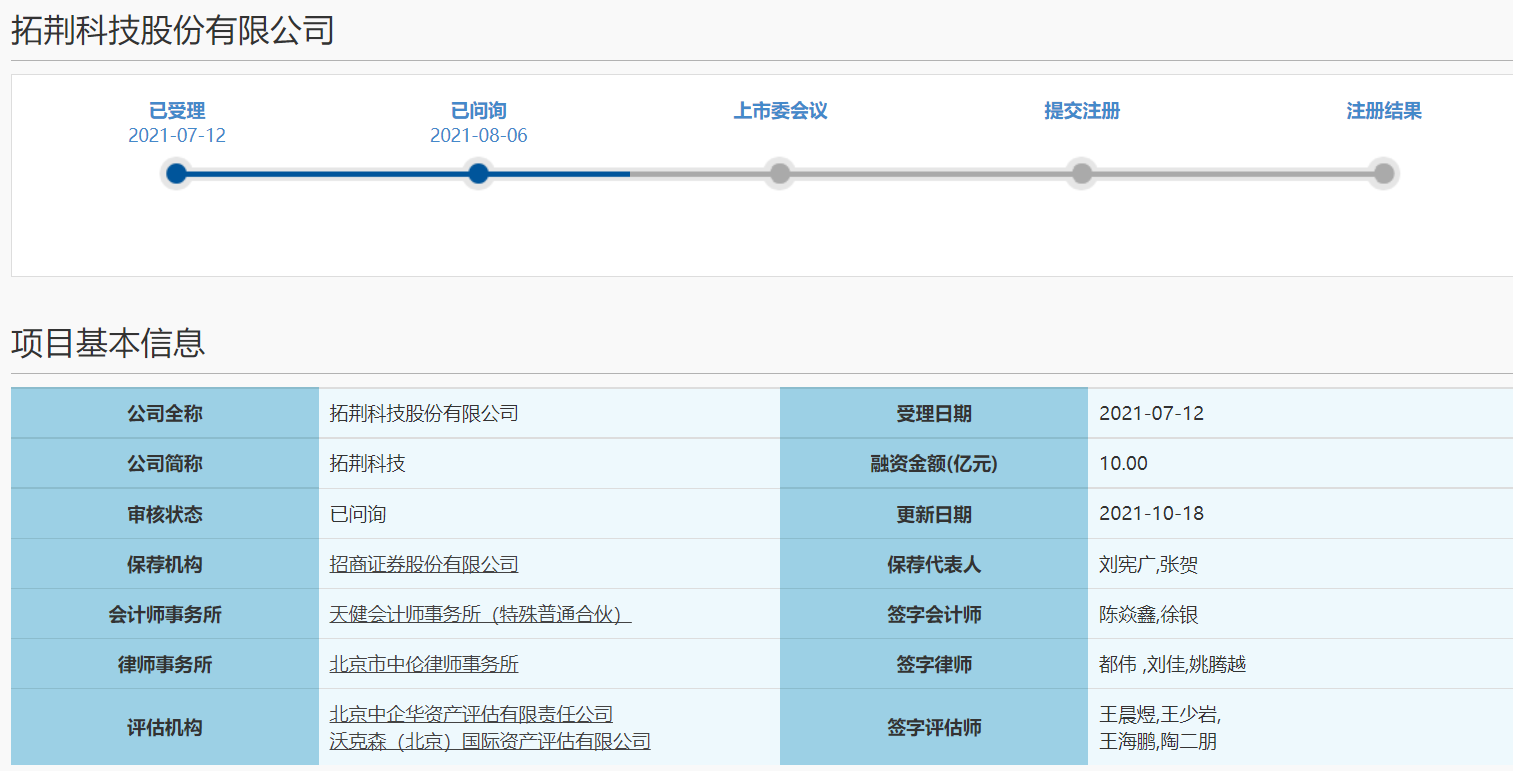The height and width of the screenshot is (771, 1513).
Task: Open 北京中企华资产评估有限责任公司 link
Action: [471, 714]
